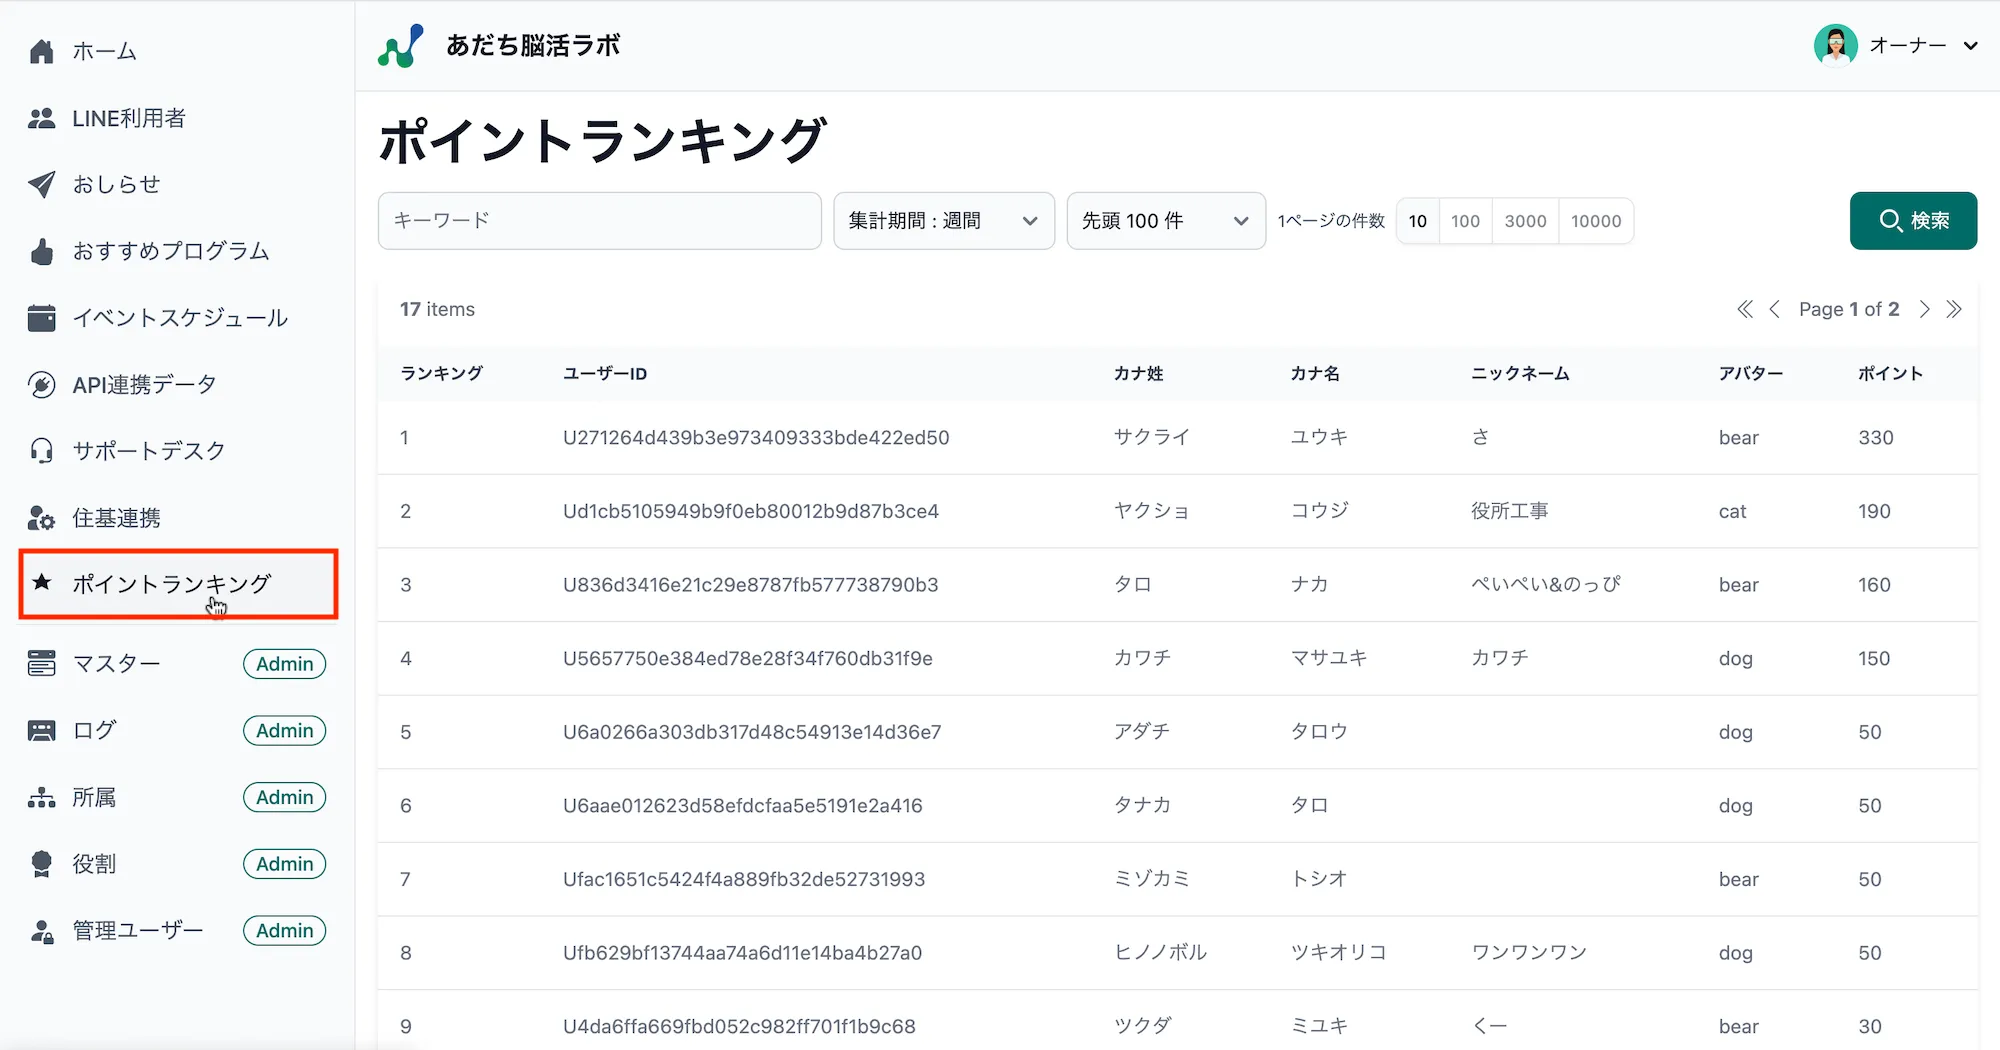
Task: Expand the 先頭100件 dropdown
Action: tap(1165, 220)
